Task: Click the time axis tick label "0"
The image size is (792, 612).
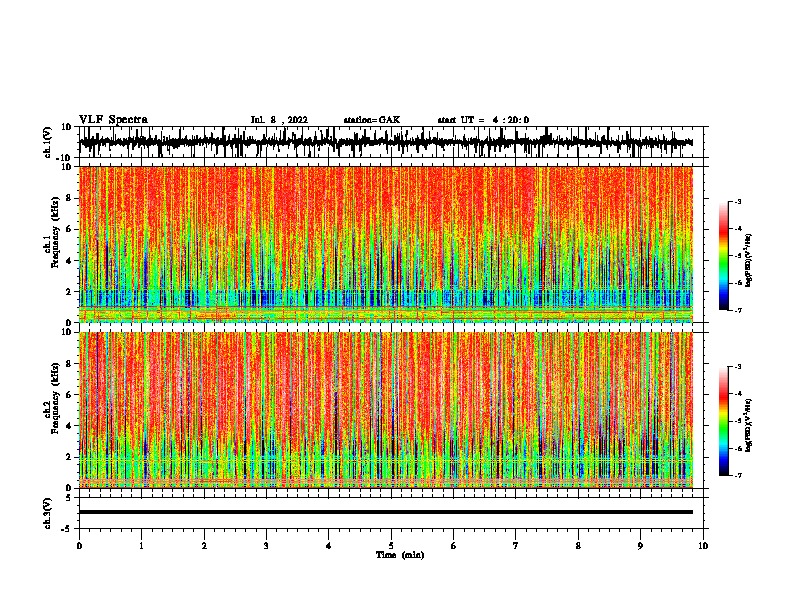Action: point(79,546)
